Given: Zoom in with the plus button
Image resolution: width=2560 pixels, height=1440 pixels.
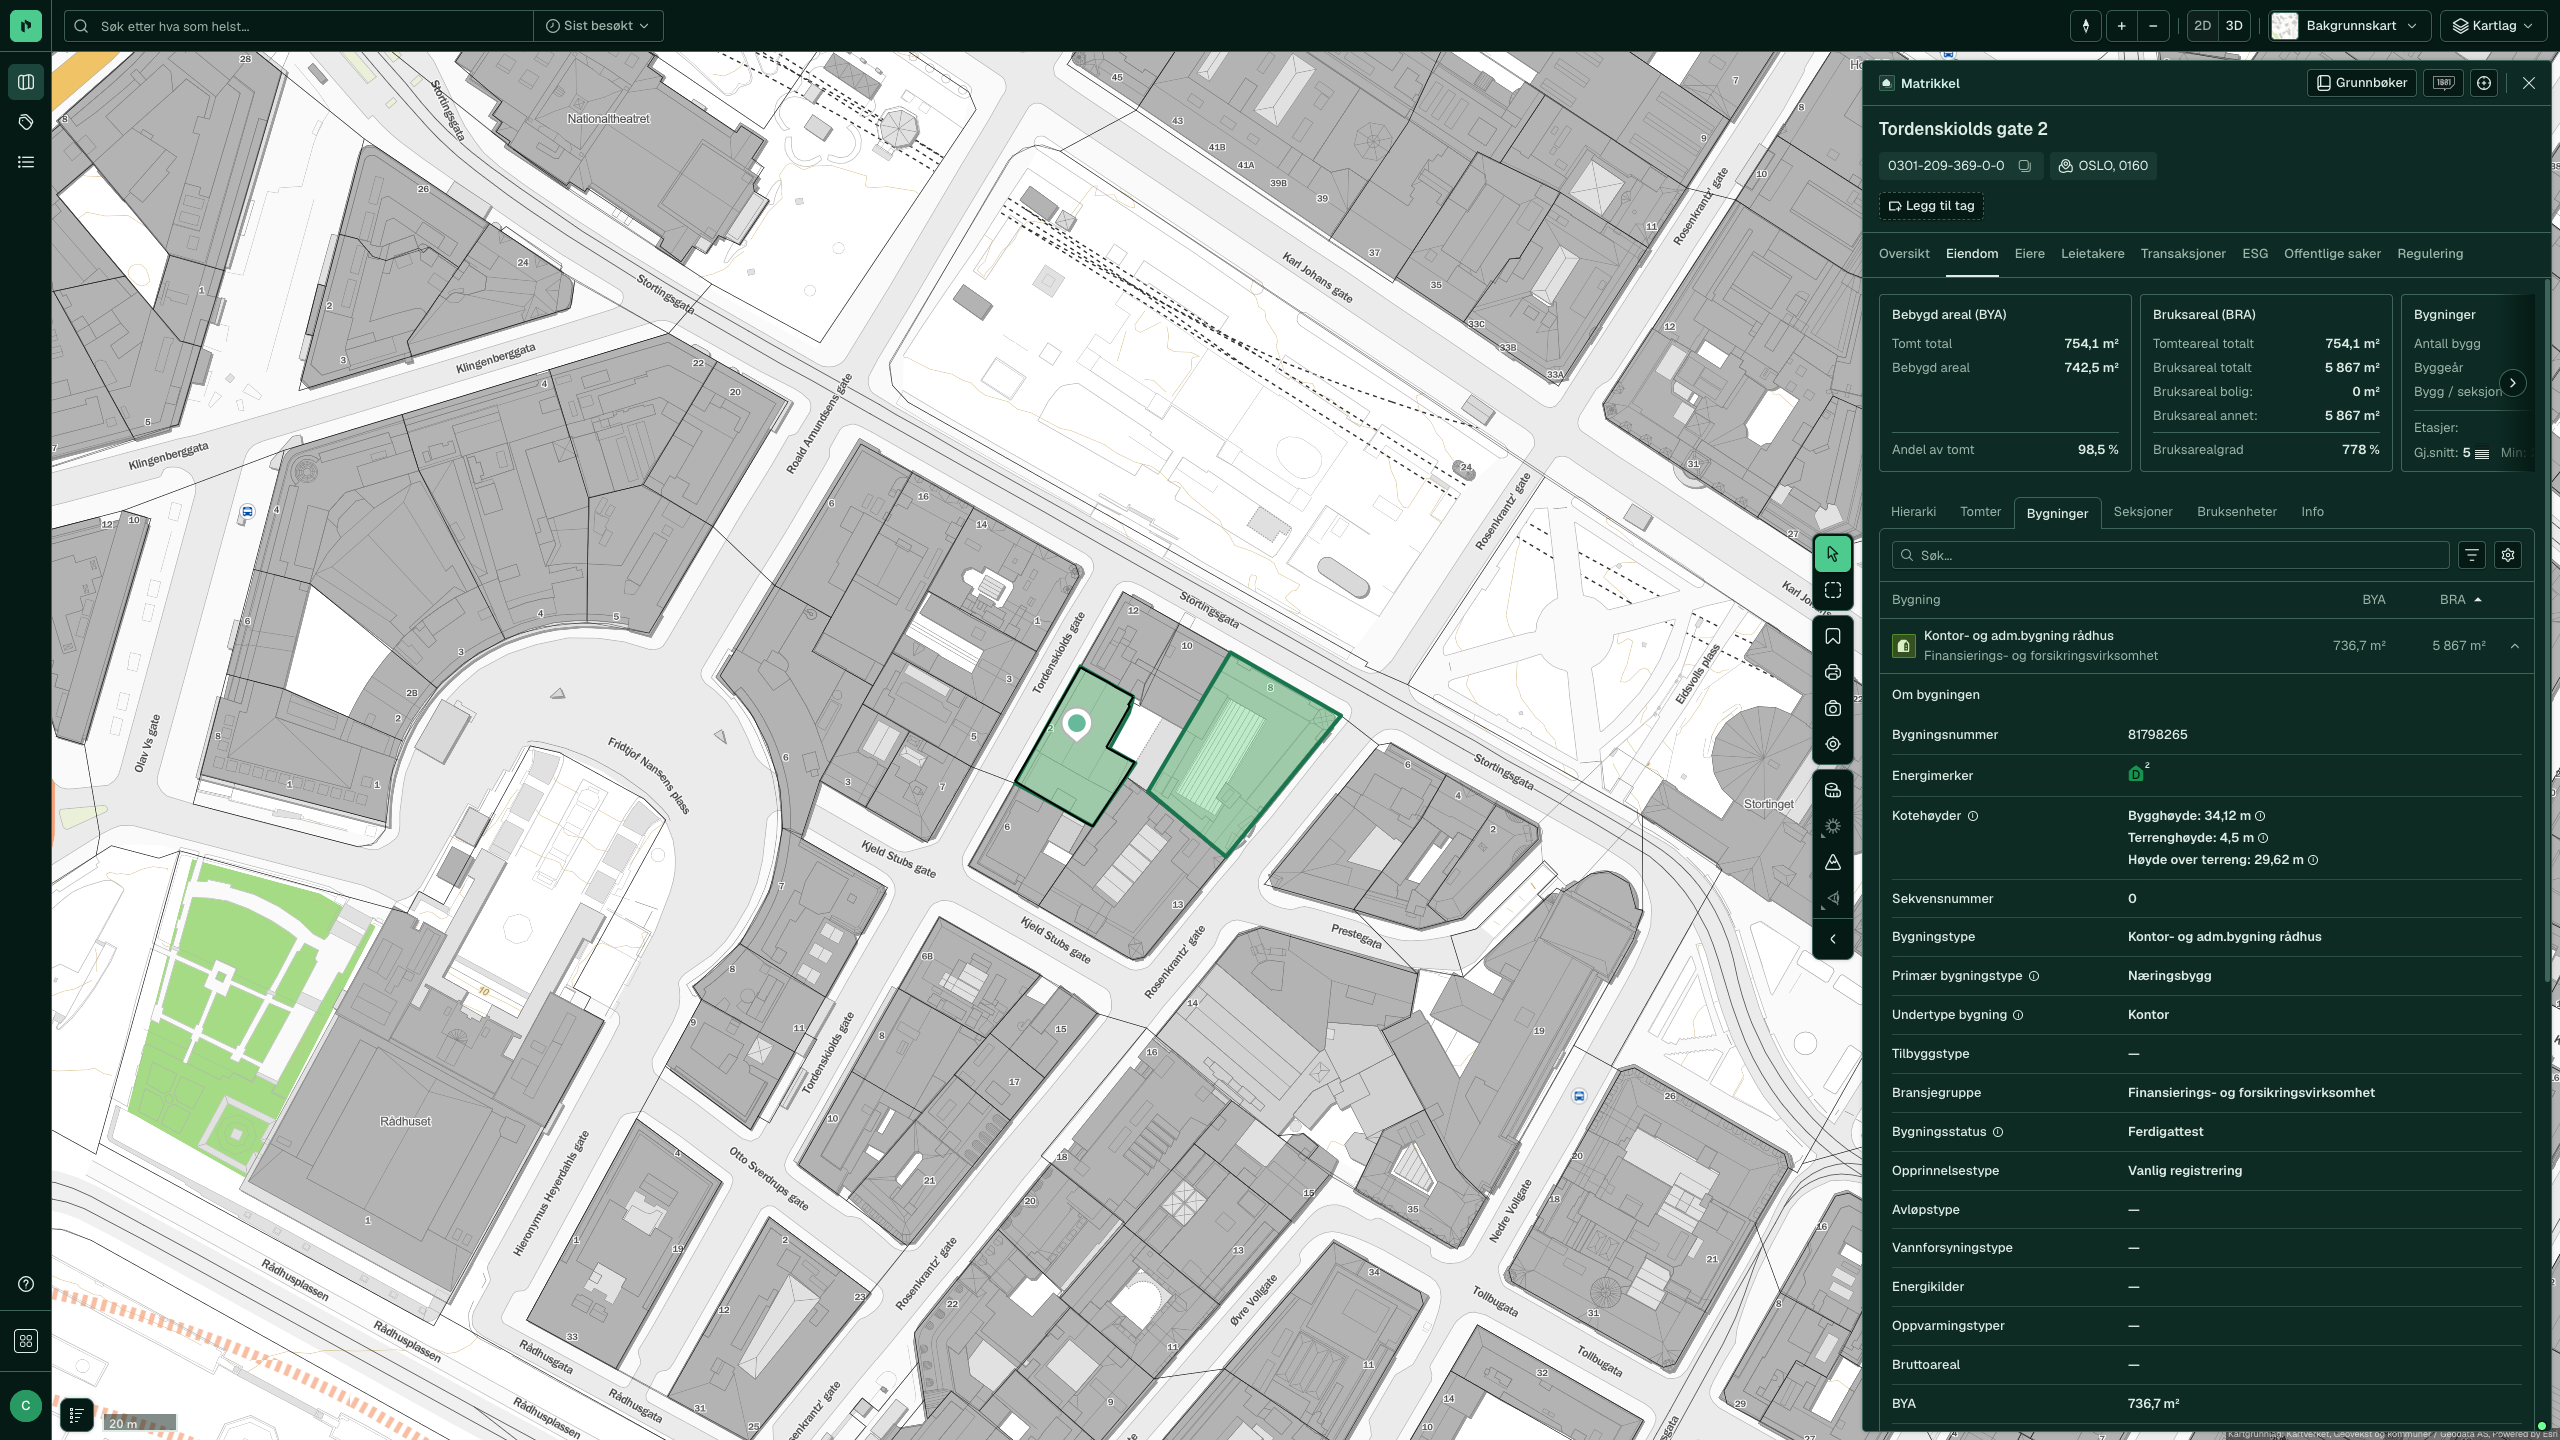Looking at the screenshot, I should point(2121,26).
